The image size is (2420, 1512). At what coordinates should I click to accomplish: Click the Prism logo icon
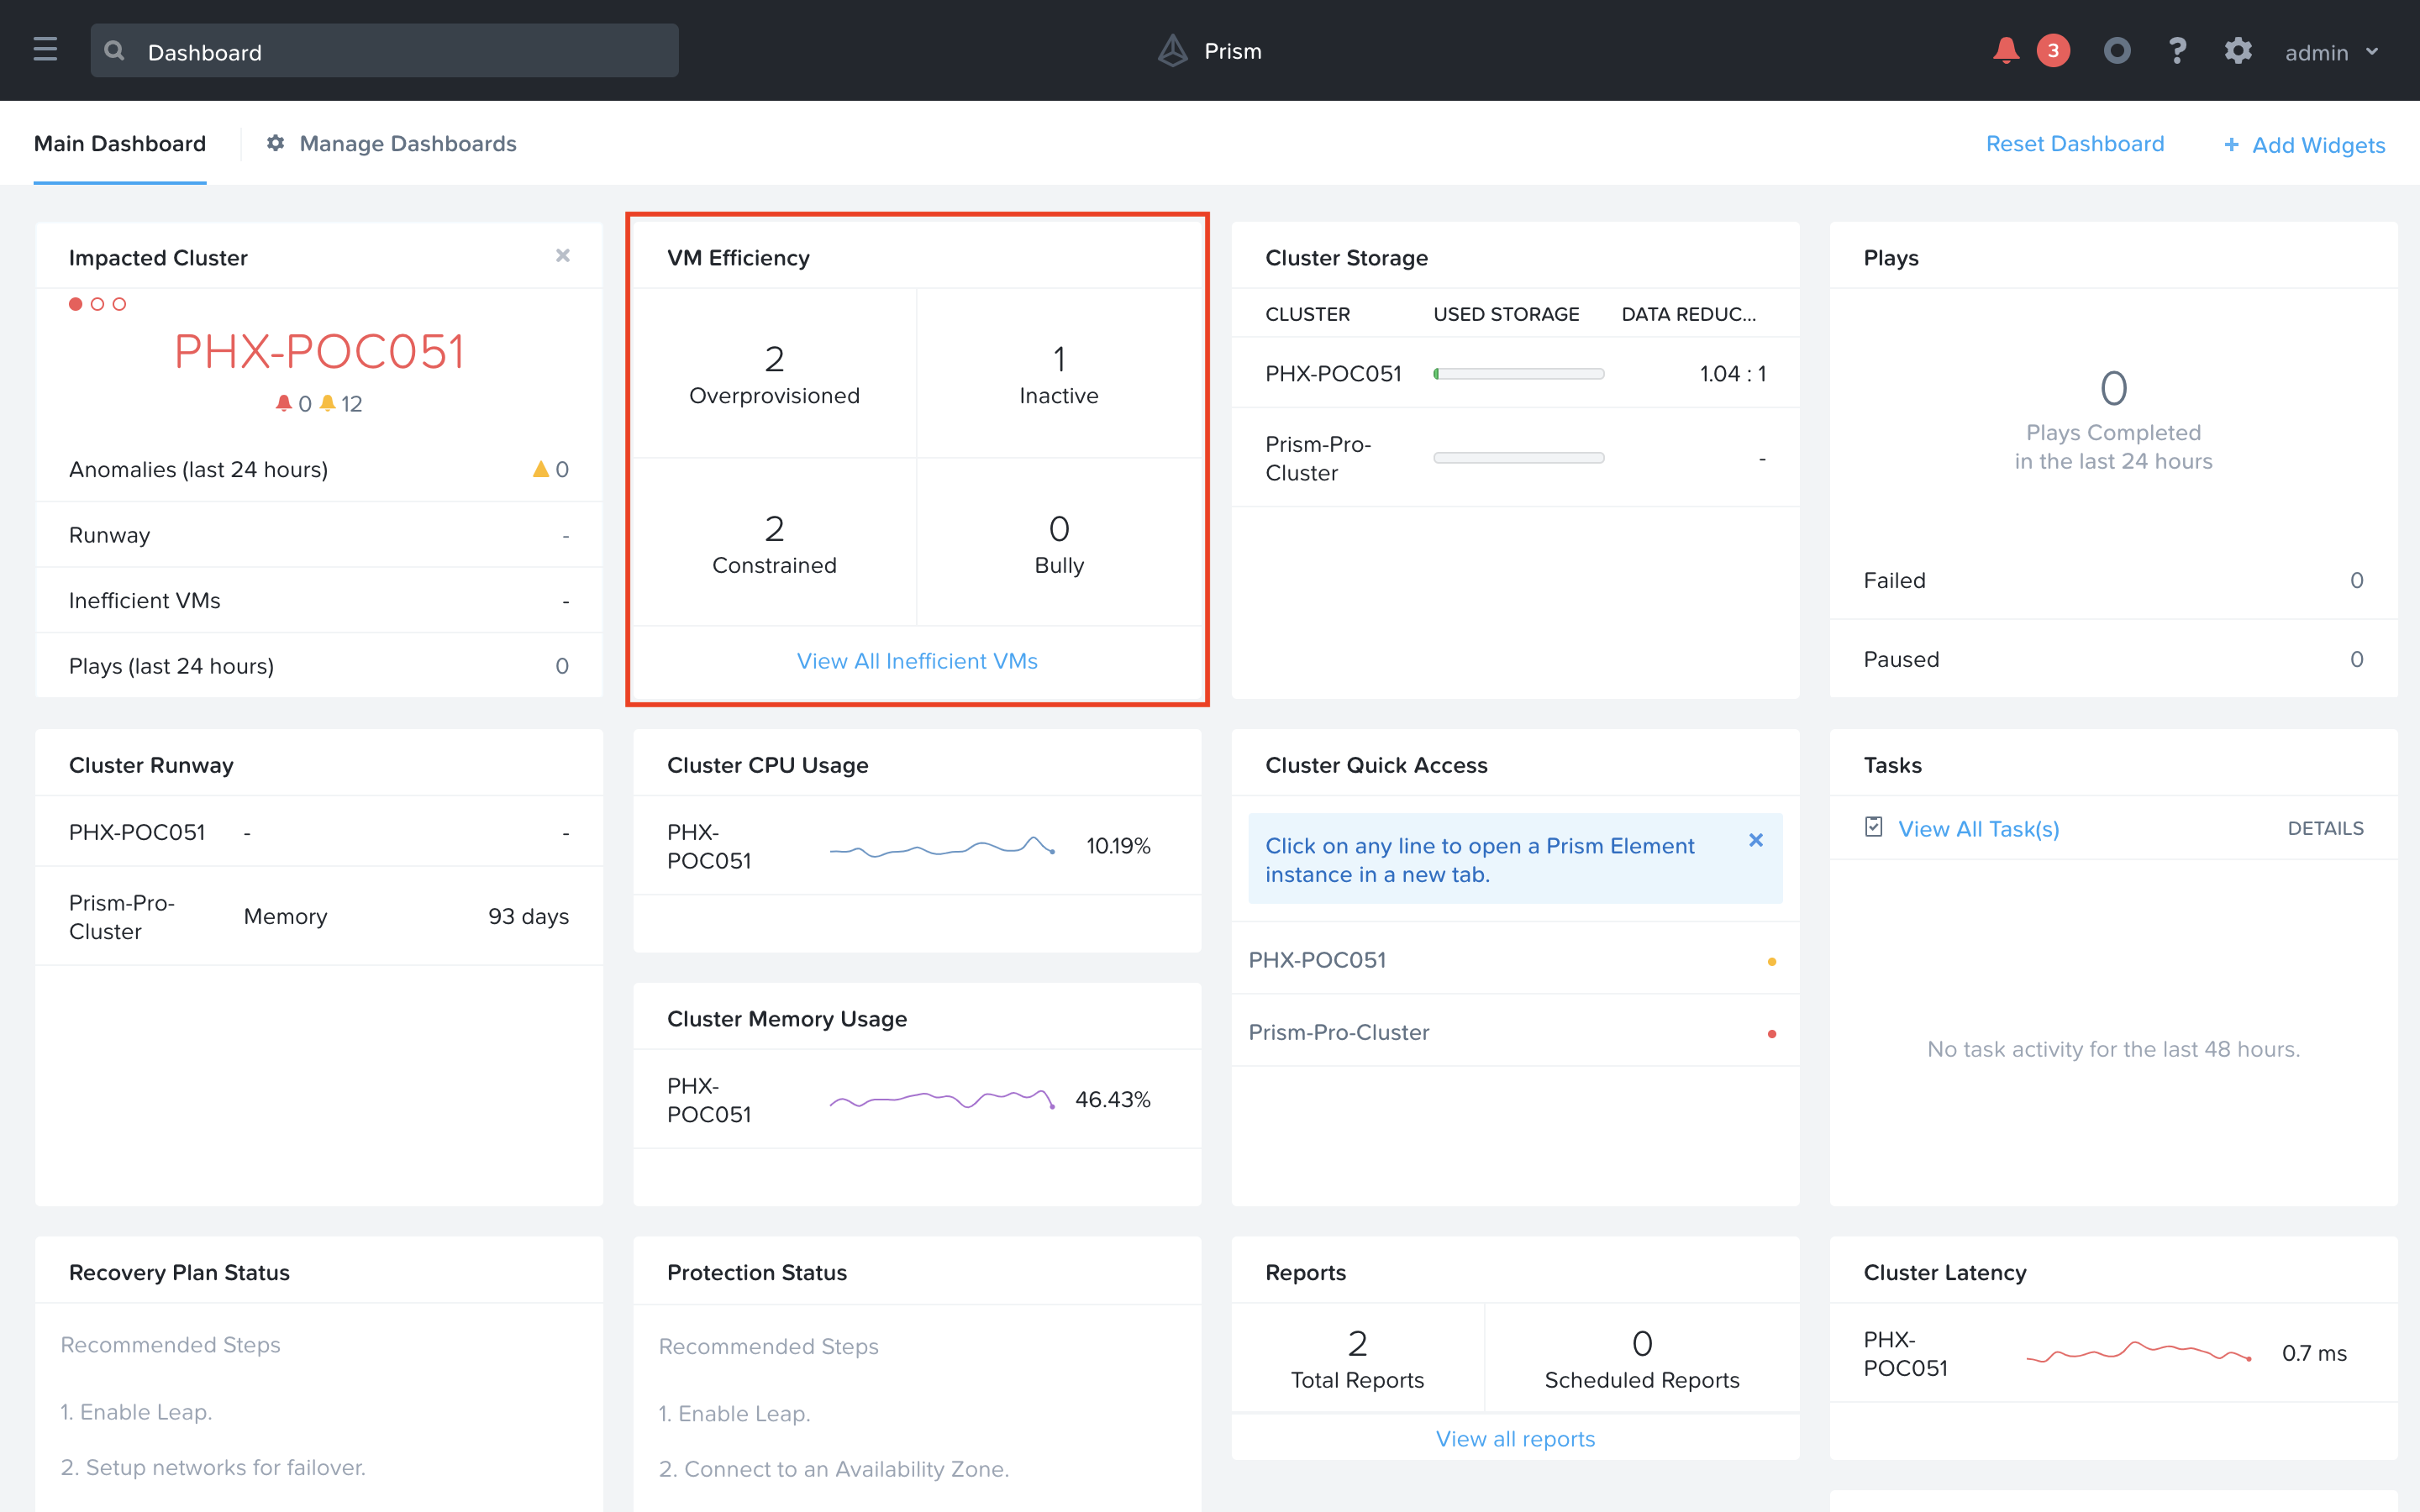tap(1172, 51)
